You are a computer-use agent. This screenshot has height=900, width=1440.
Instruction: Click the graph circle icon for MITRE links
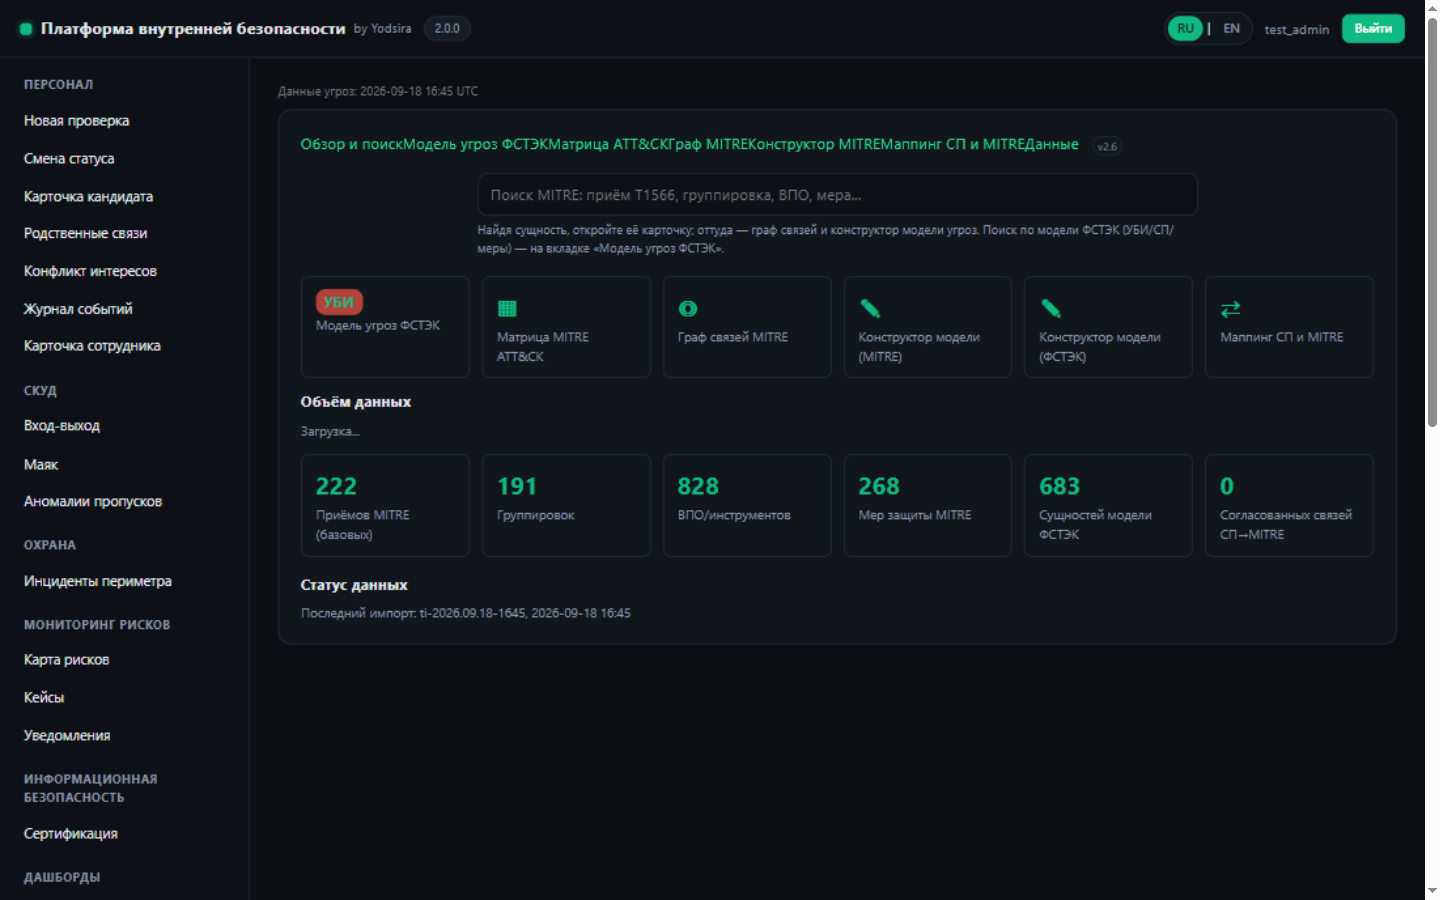click(x=688, y=309)
